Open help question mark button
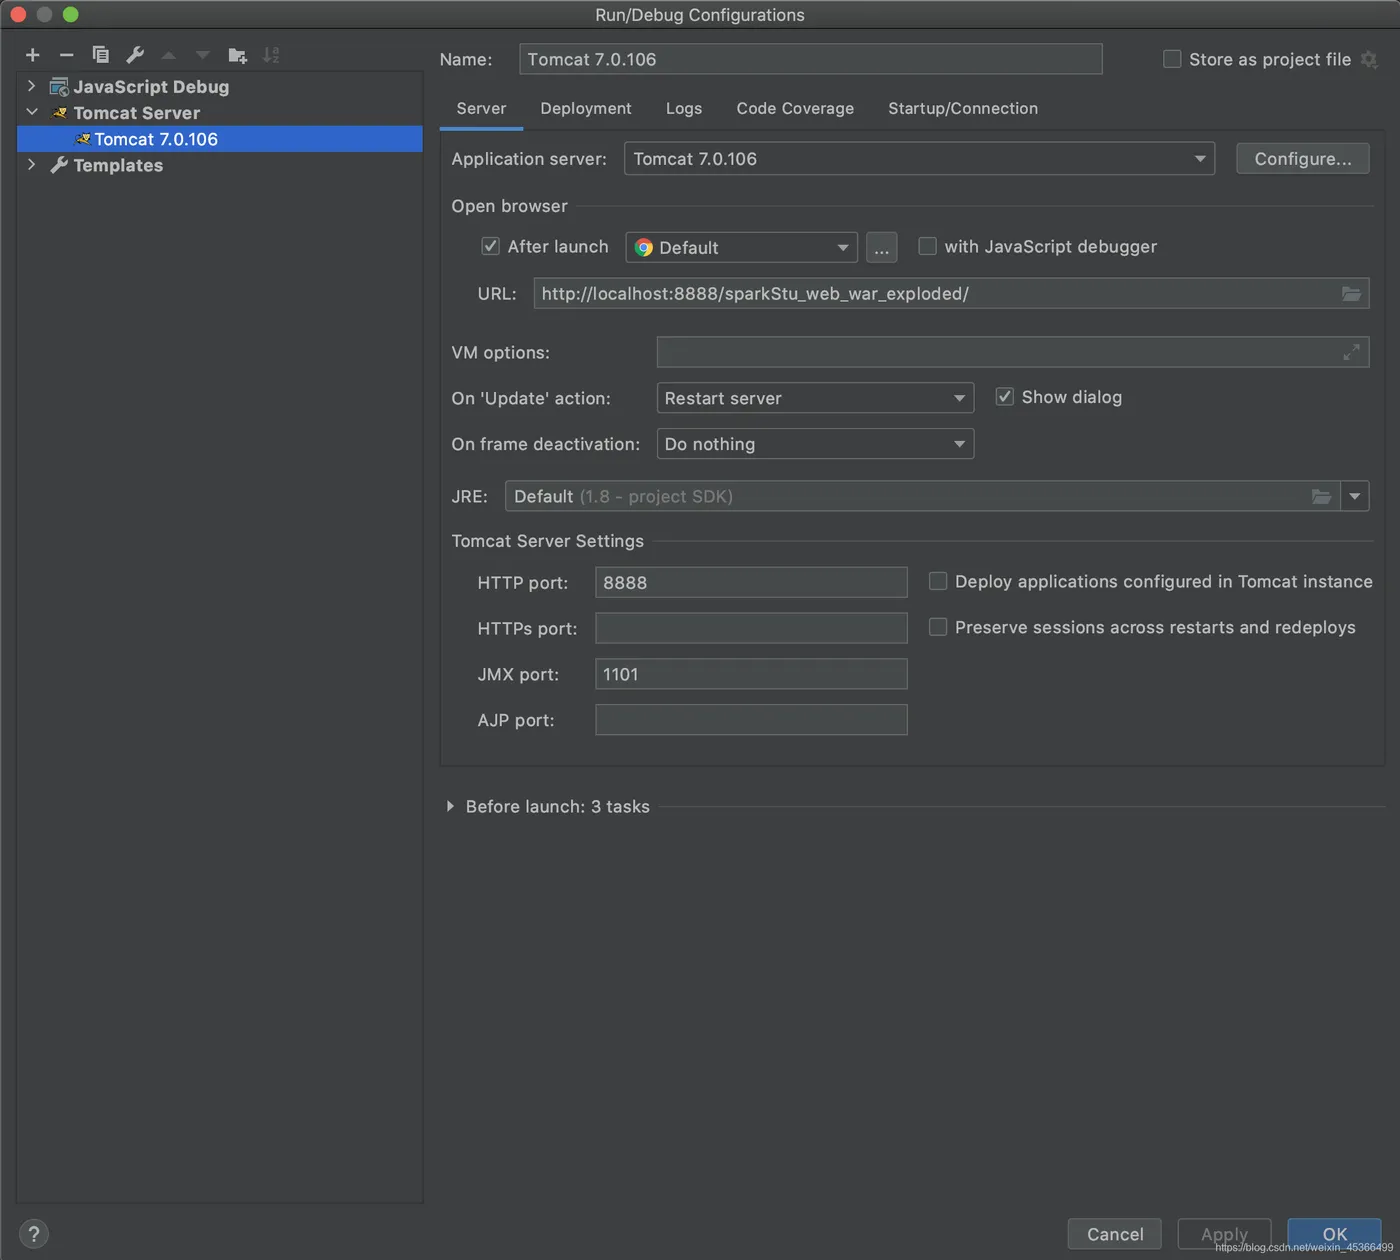Image resolution: width=1400 pixels, height=1260 pixels. click(33, 1234)
